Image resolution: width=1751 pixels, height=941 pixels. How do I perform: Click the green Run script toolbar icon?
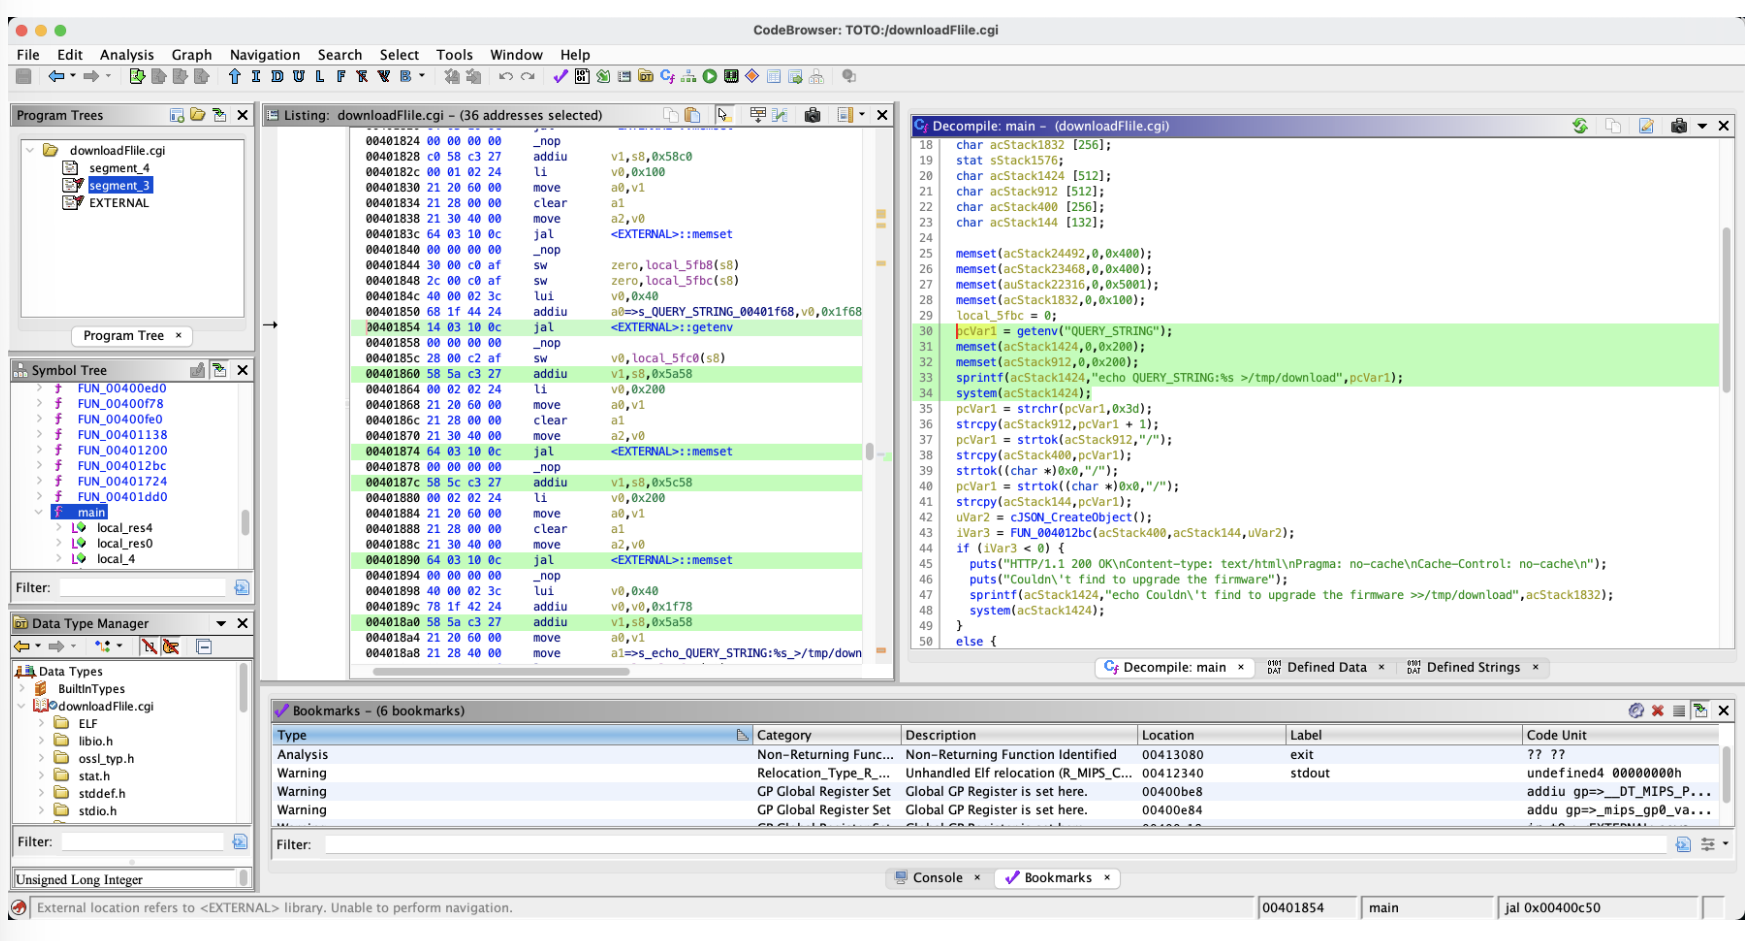pos(709,76)
